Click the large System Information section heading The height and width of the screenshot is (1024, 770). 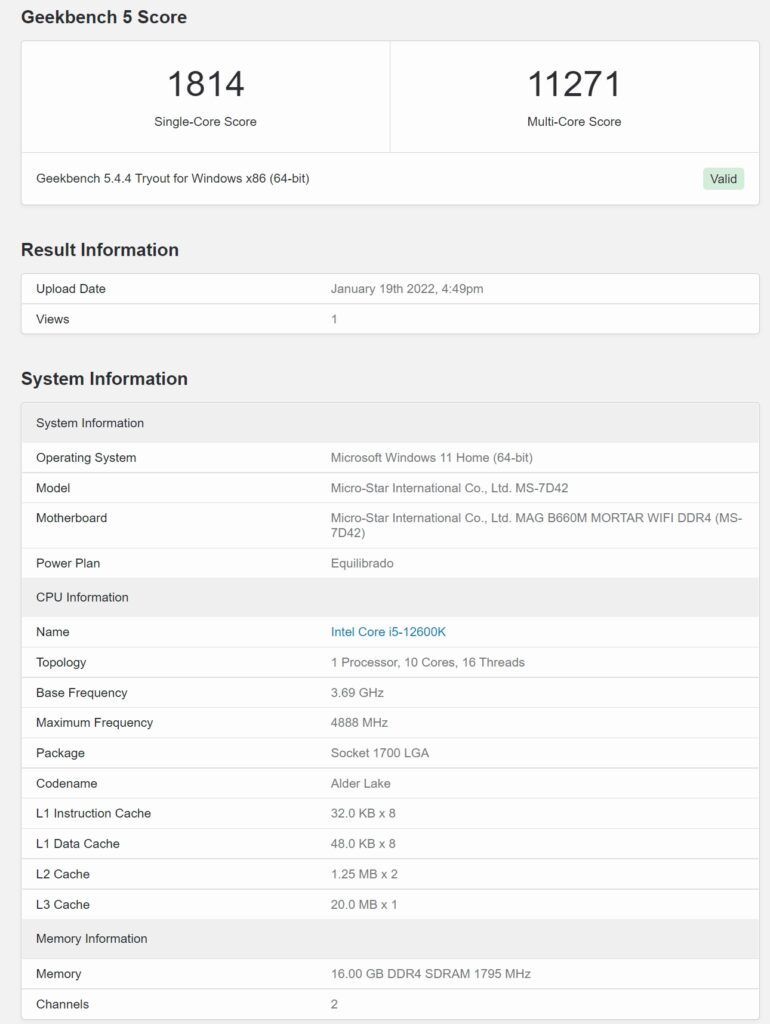(x=104, y=379)
